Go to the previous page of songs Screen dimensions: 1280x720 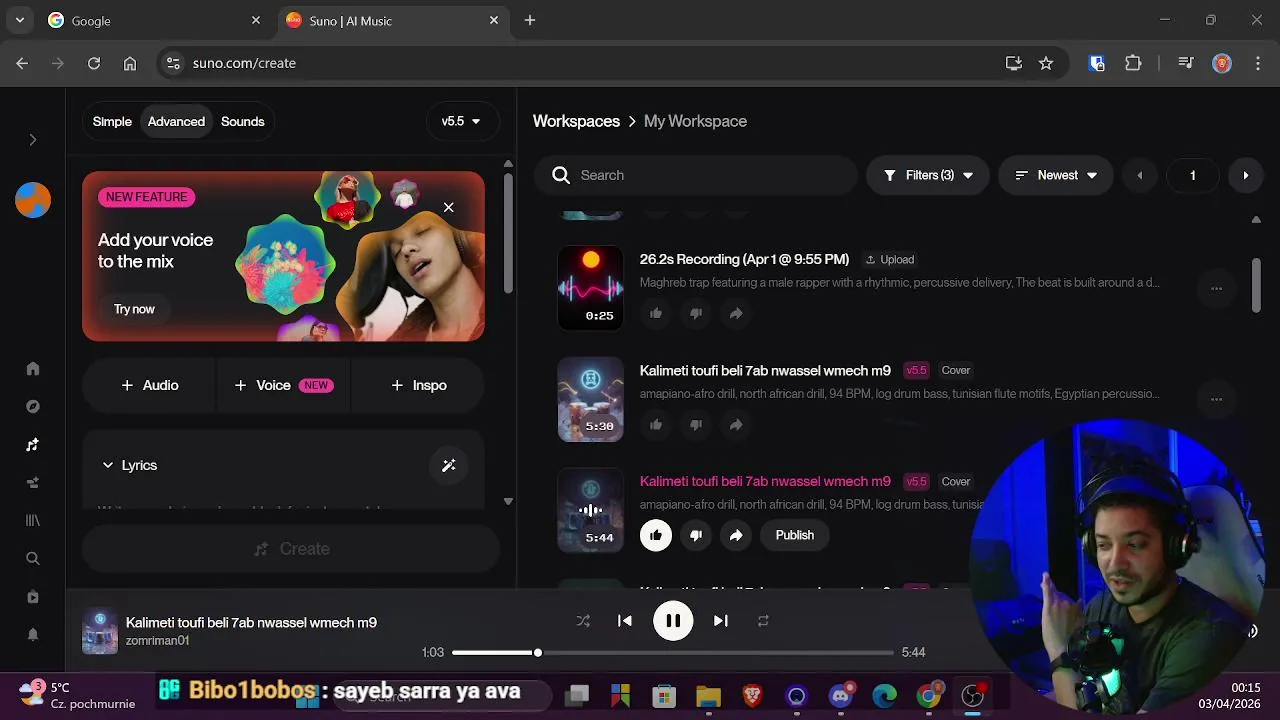point(1139,175)
